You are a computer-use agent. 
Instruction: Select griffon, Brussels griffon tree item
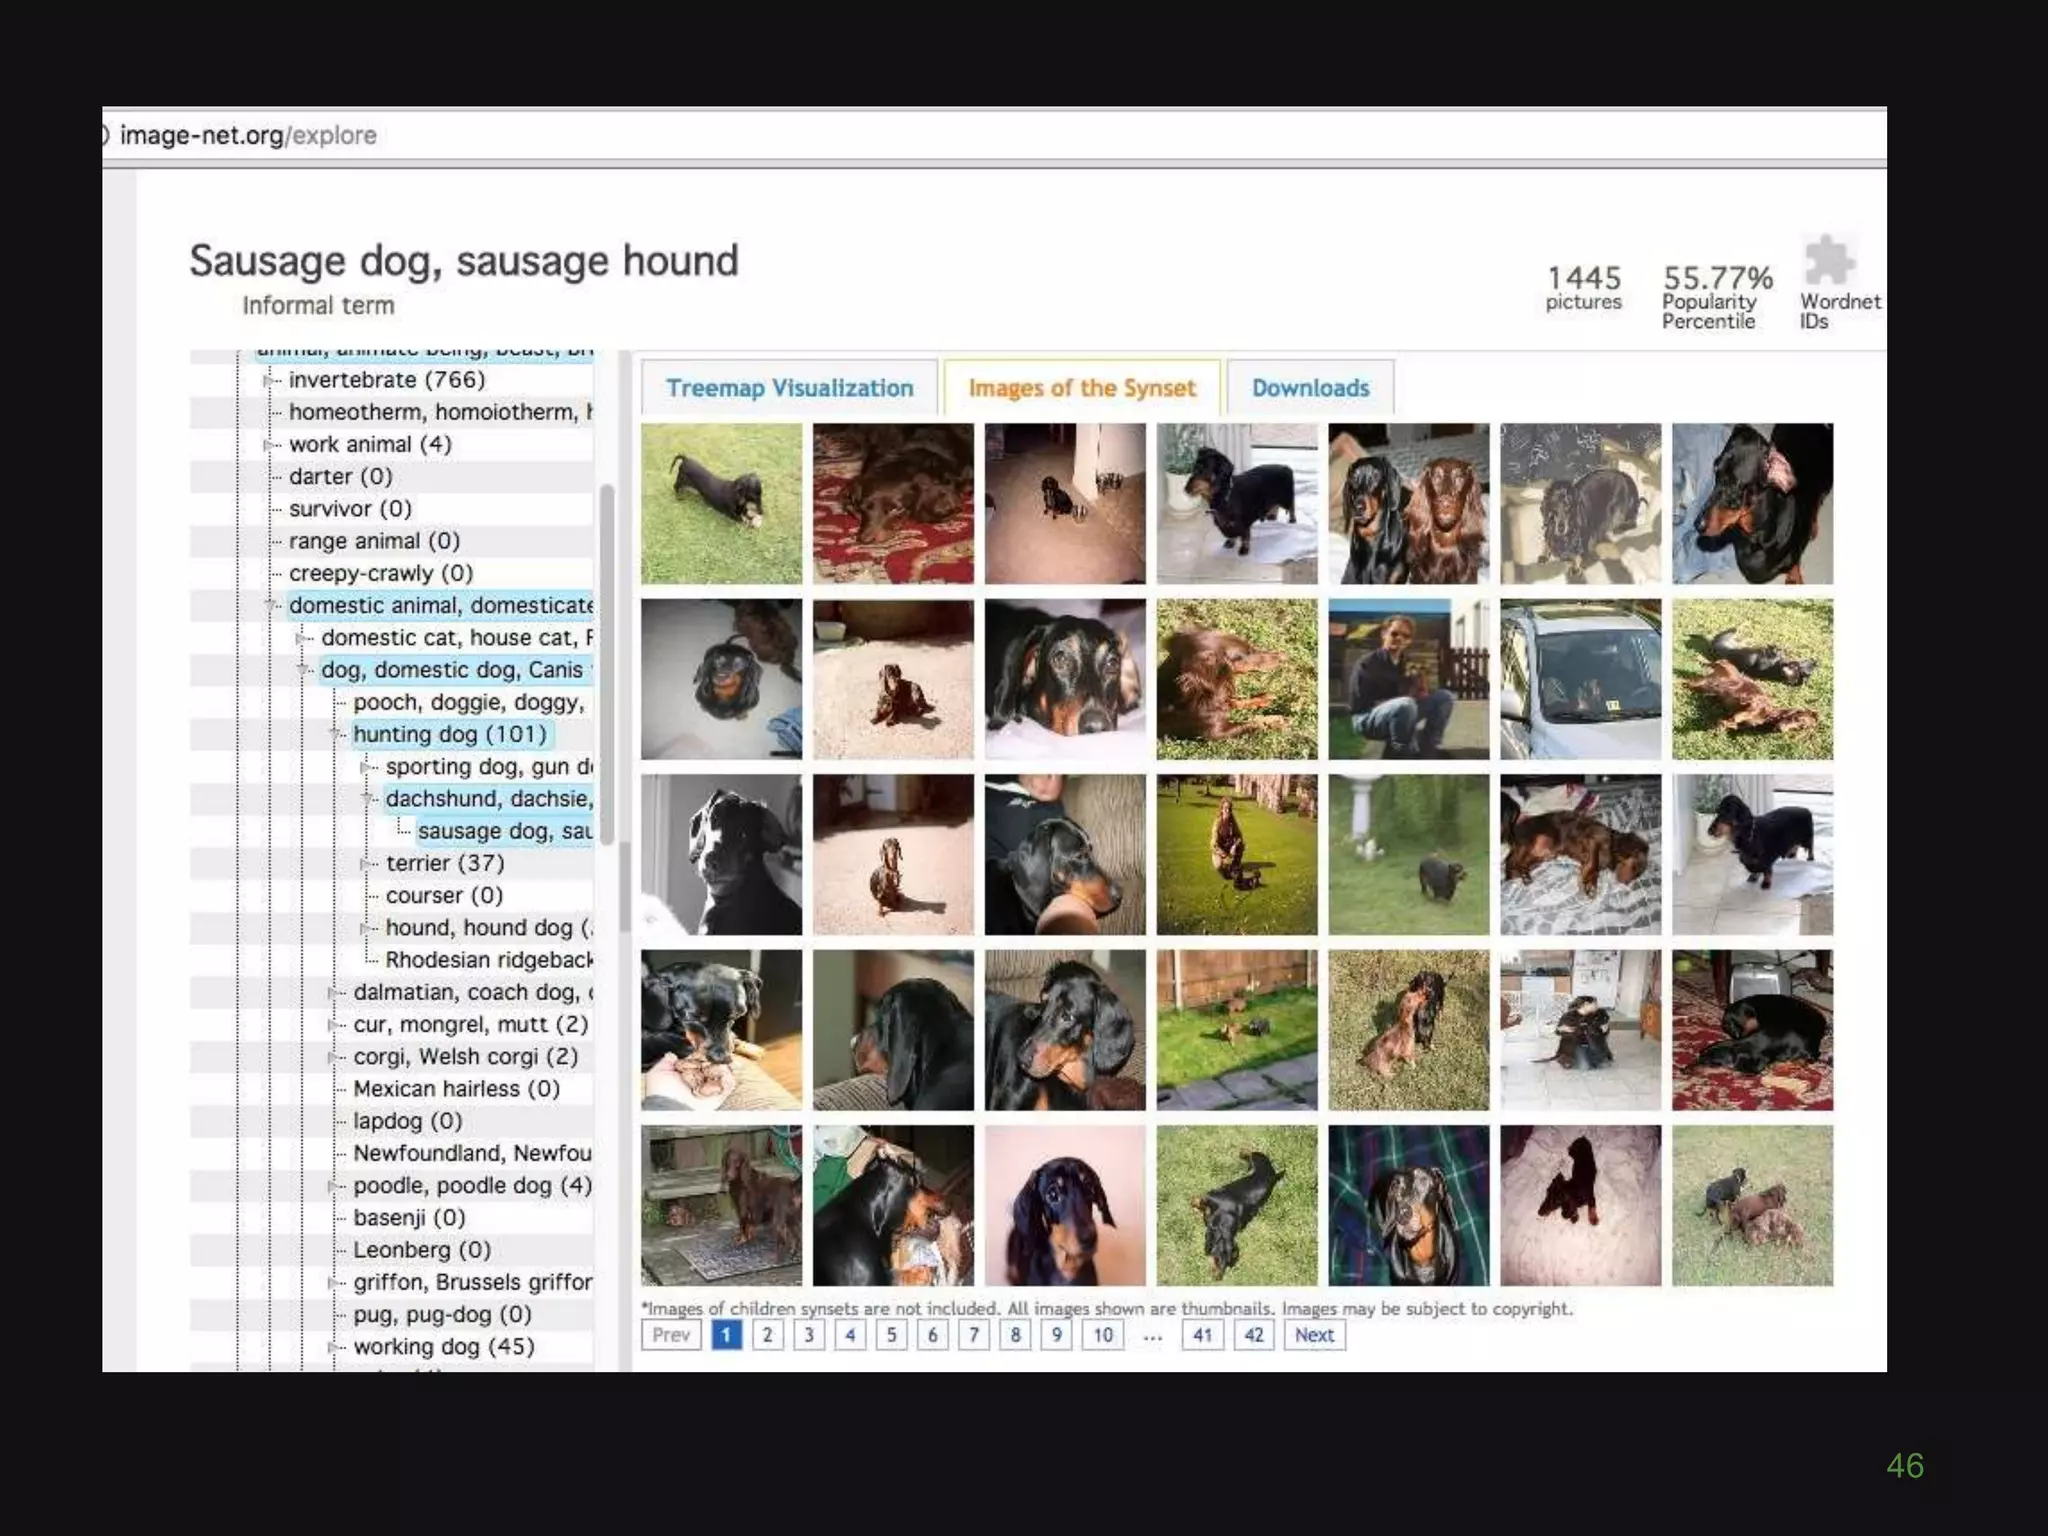pos(472,1283)
